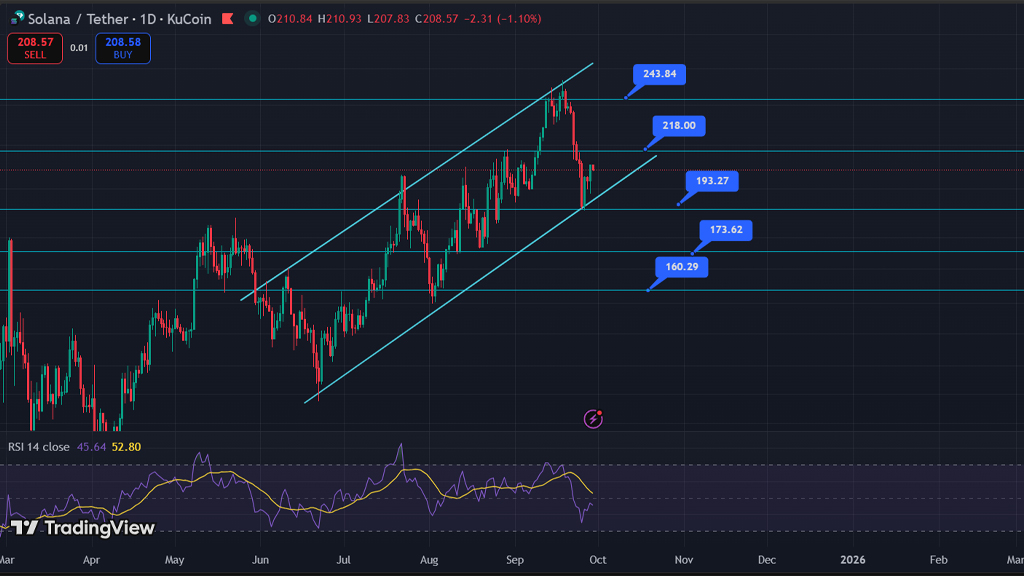Click the green market status circle

coord(252,18)
